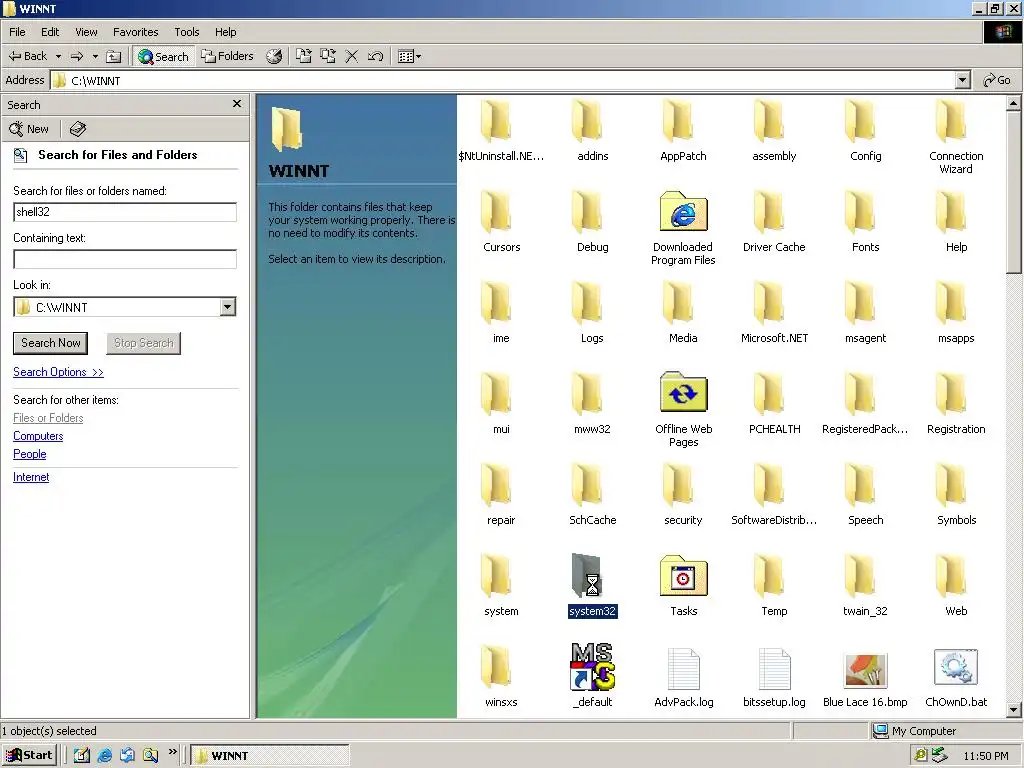Select the PCHEALTH folder
This screenshot has height=768, width=1024.
[774, 403]
